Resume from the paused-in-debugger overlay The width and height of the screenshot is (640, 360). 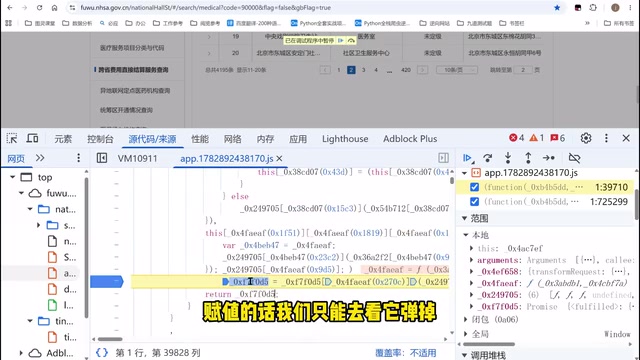(x=340, y=40)
